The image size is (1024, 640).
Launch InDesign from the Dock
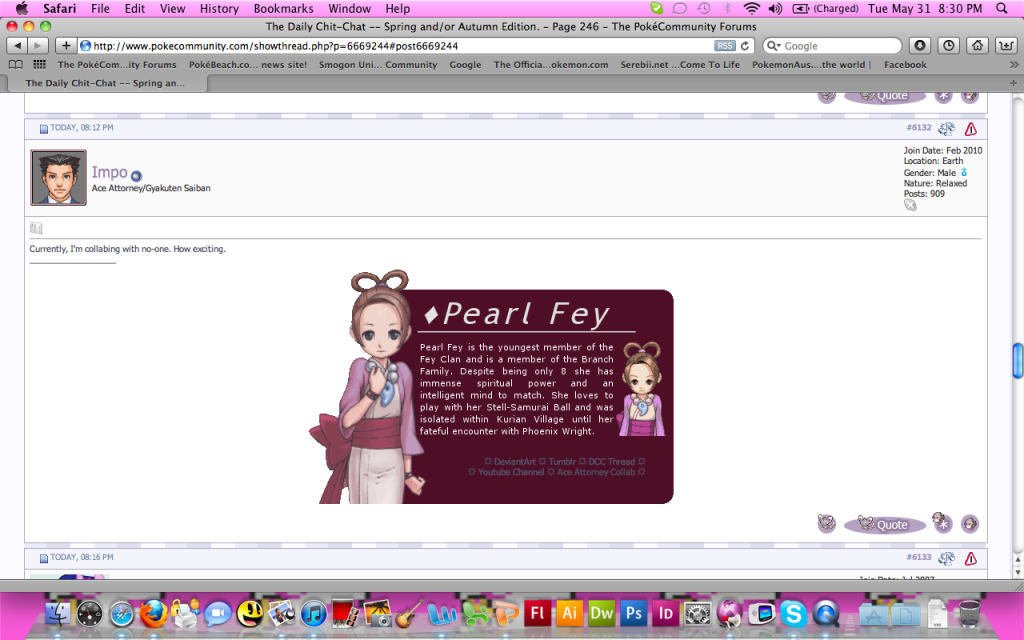(x=665, y=613)
